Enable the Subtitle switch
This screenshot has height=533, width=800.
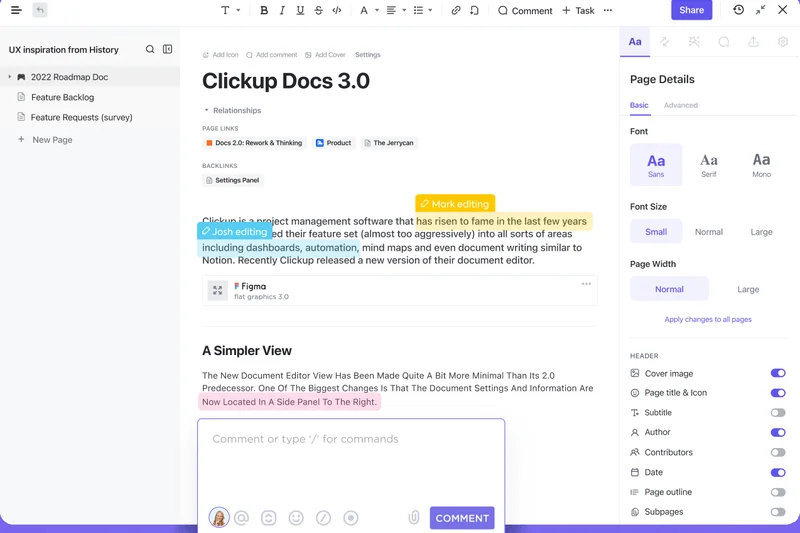[x=778, y=413]
